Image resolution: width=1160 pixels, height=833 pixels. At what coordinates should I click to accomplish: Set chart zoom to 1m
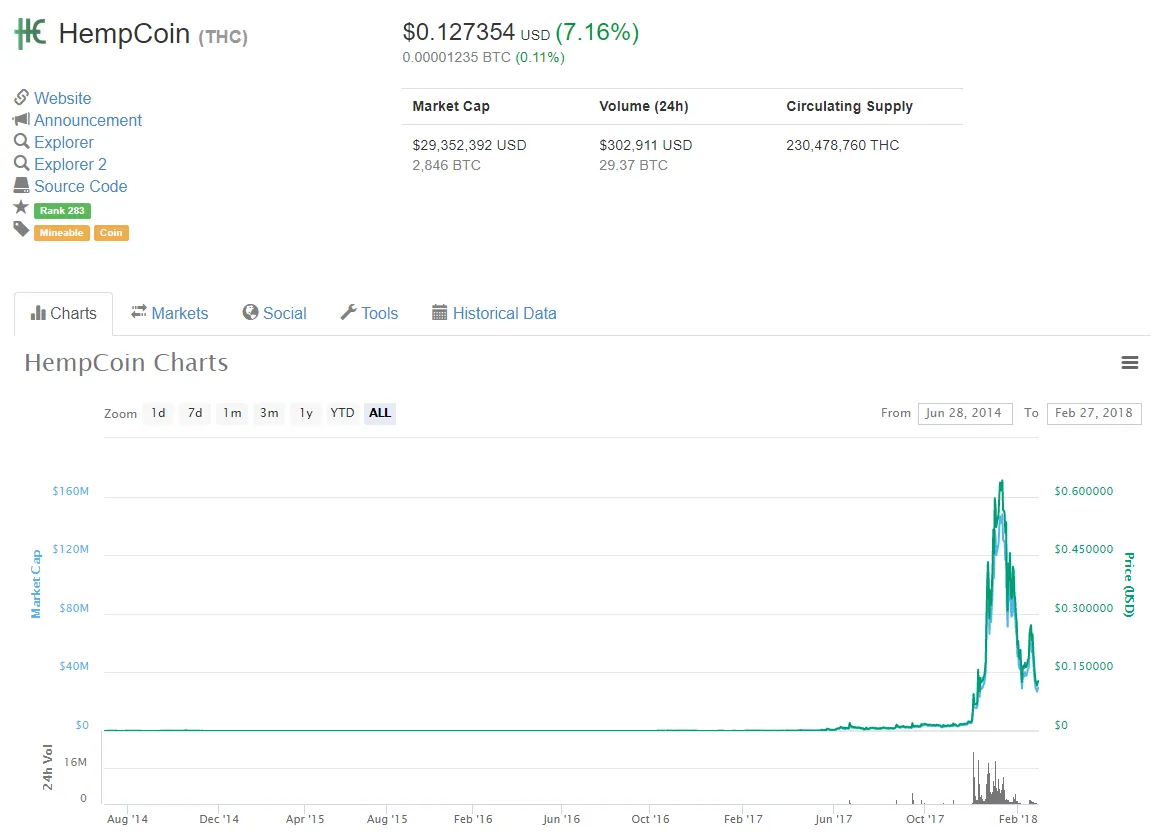(x=232, y=413)
